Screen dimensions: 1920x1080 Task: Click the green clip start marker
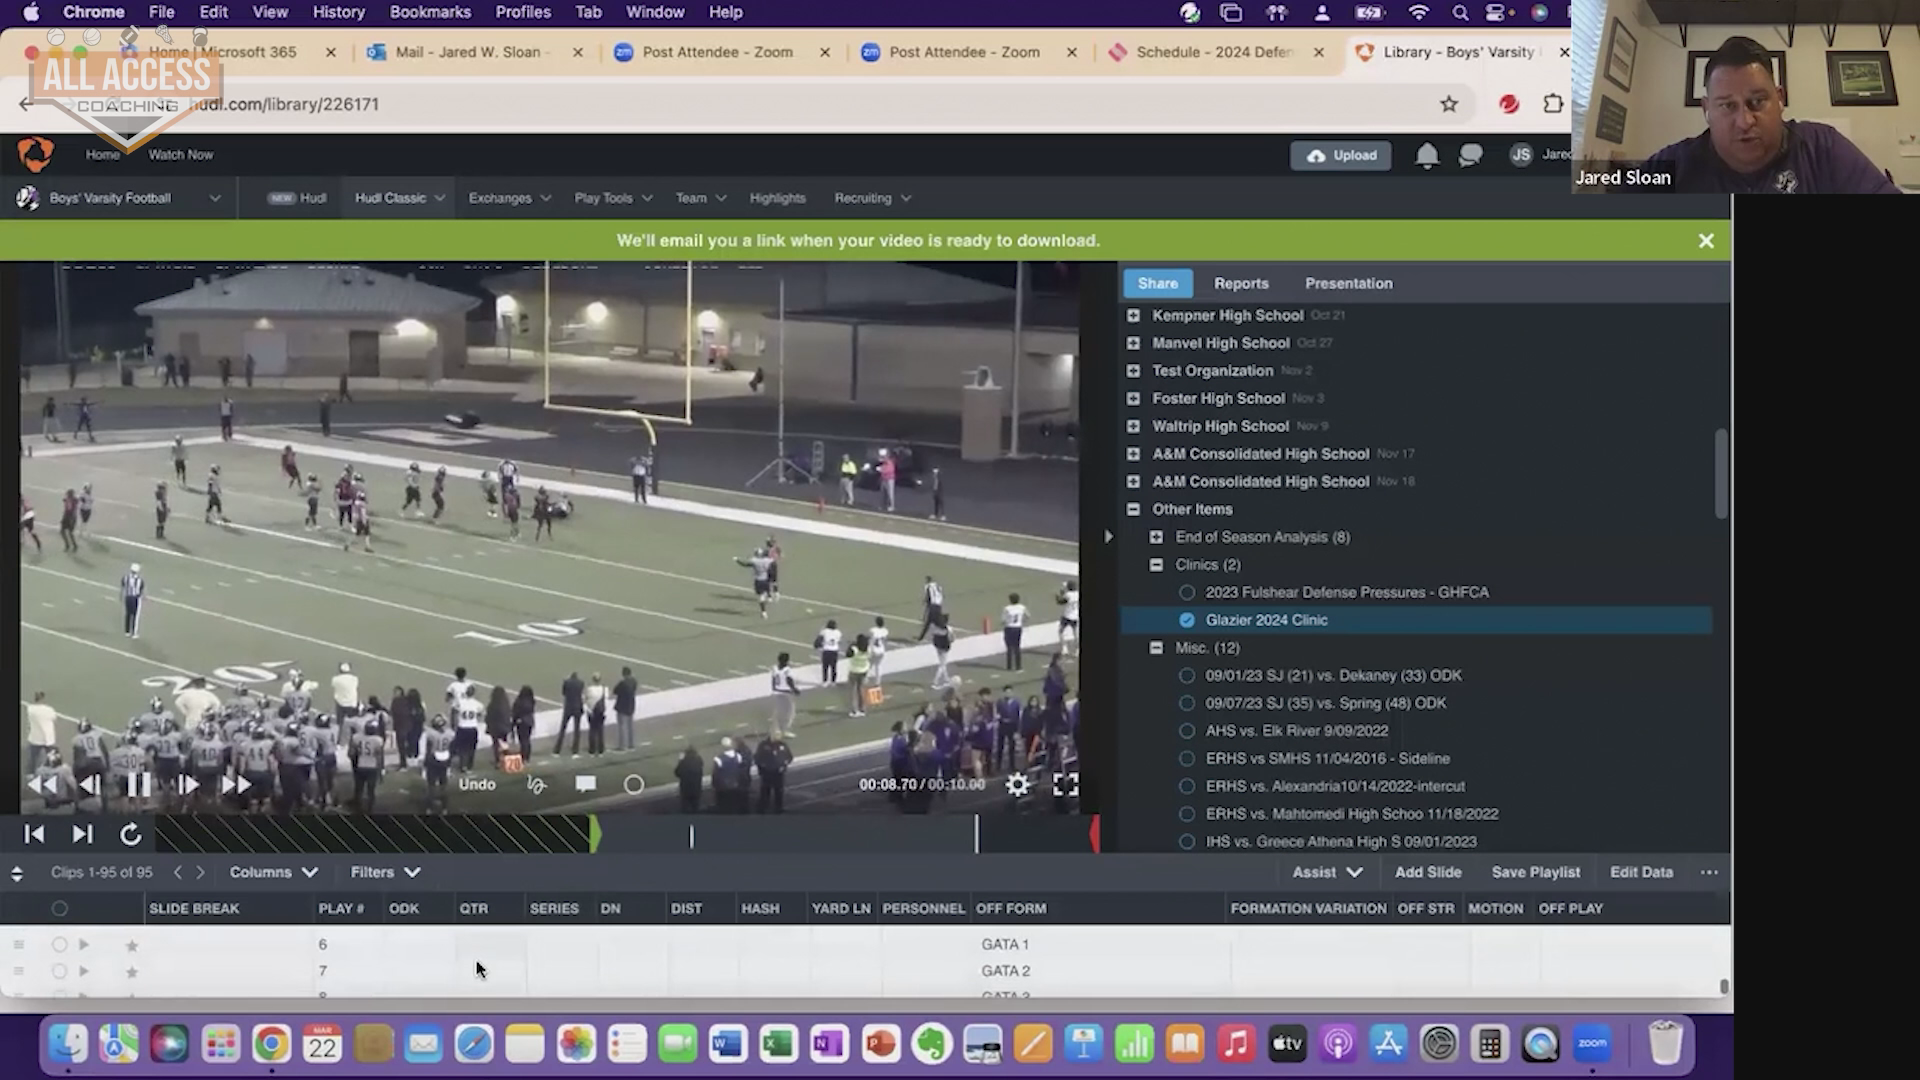pos(595,833)
